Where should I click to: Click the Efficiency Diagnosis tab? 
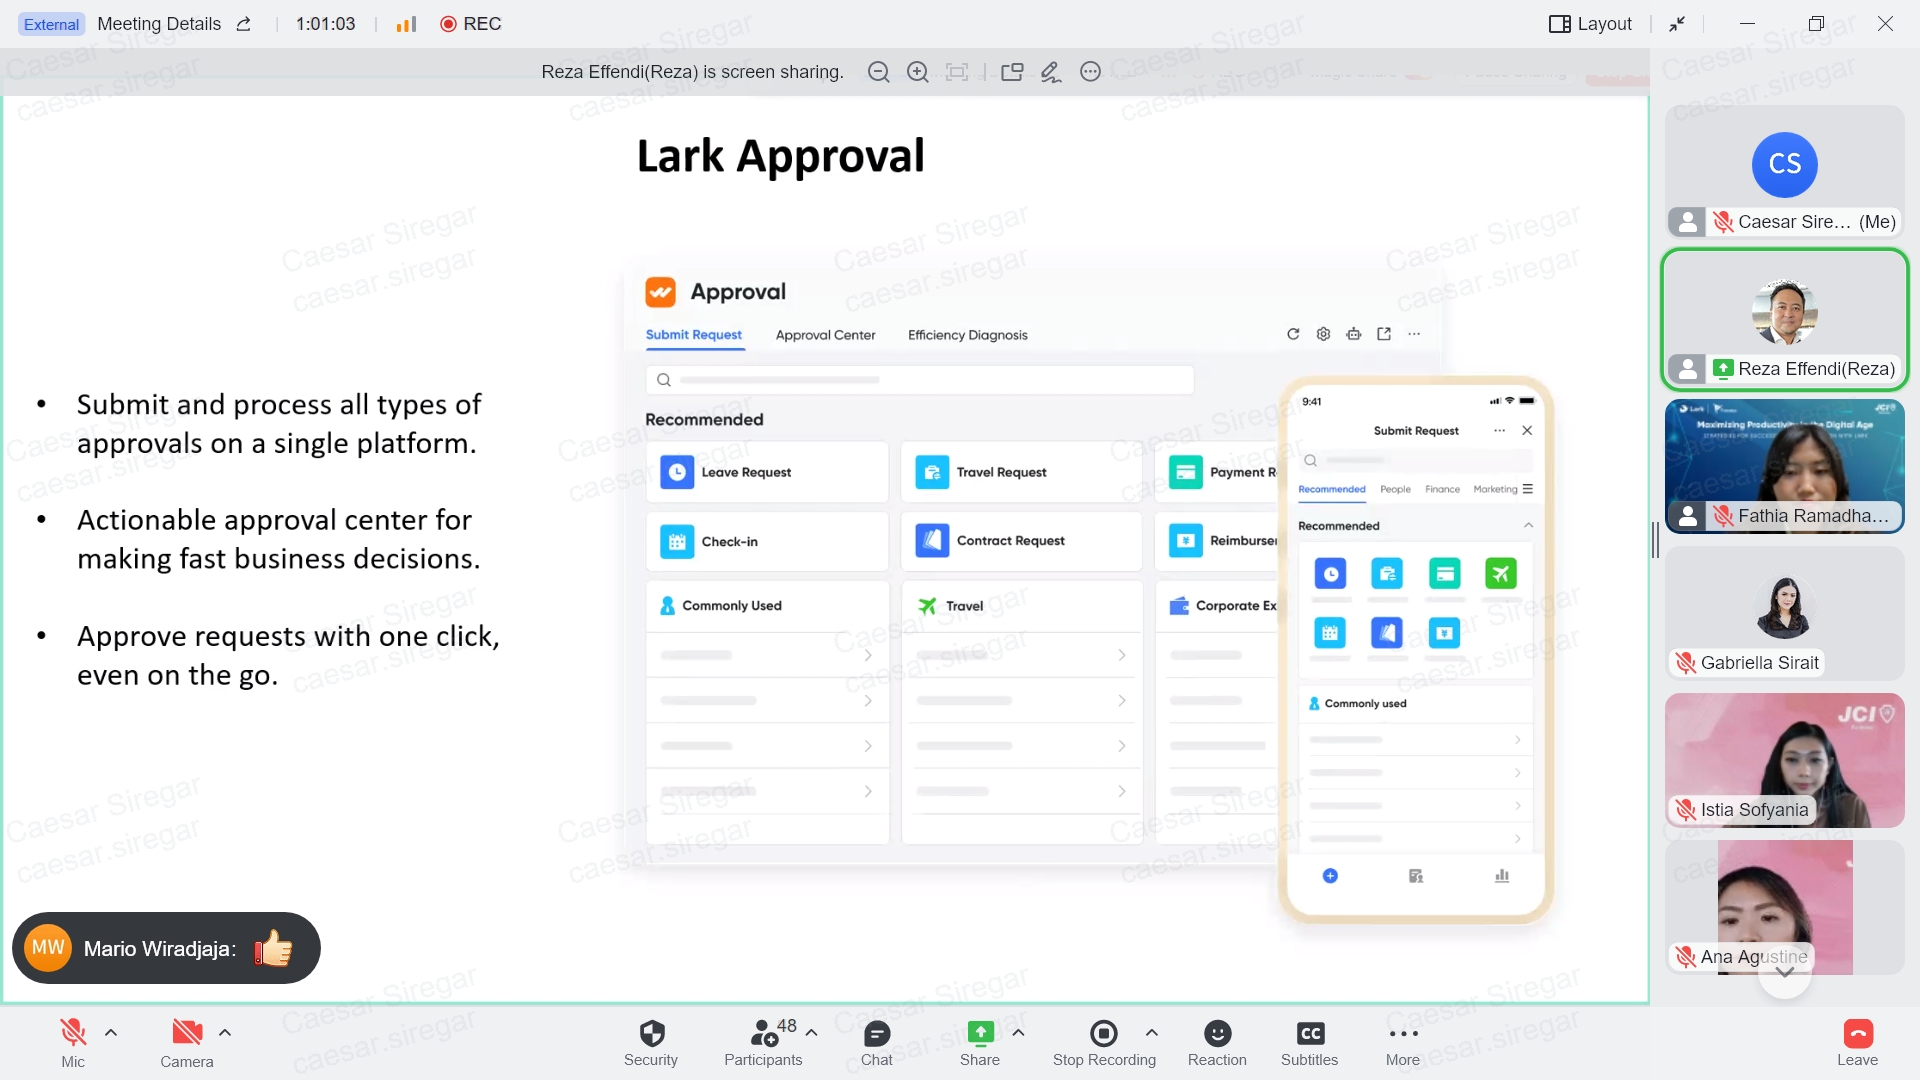(x=968, y=334)
